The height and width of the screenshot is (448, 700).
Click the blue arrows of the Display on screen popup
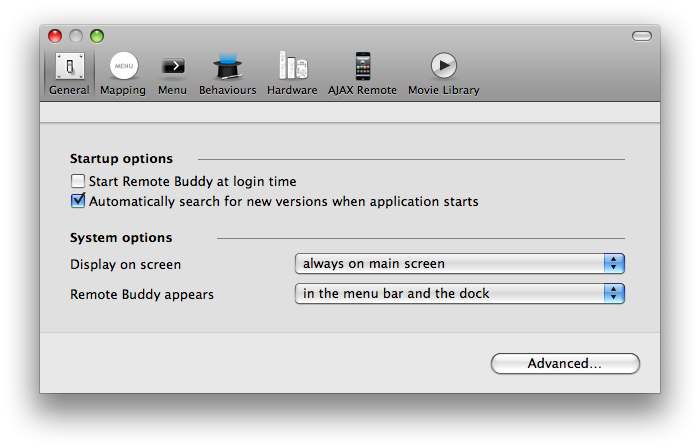coord(614,264)
